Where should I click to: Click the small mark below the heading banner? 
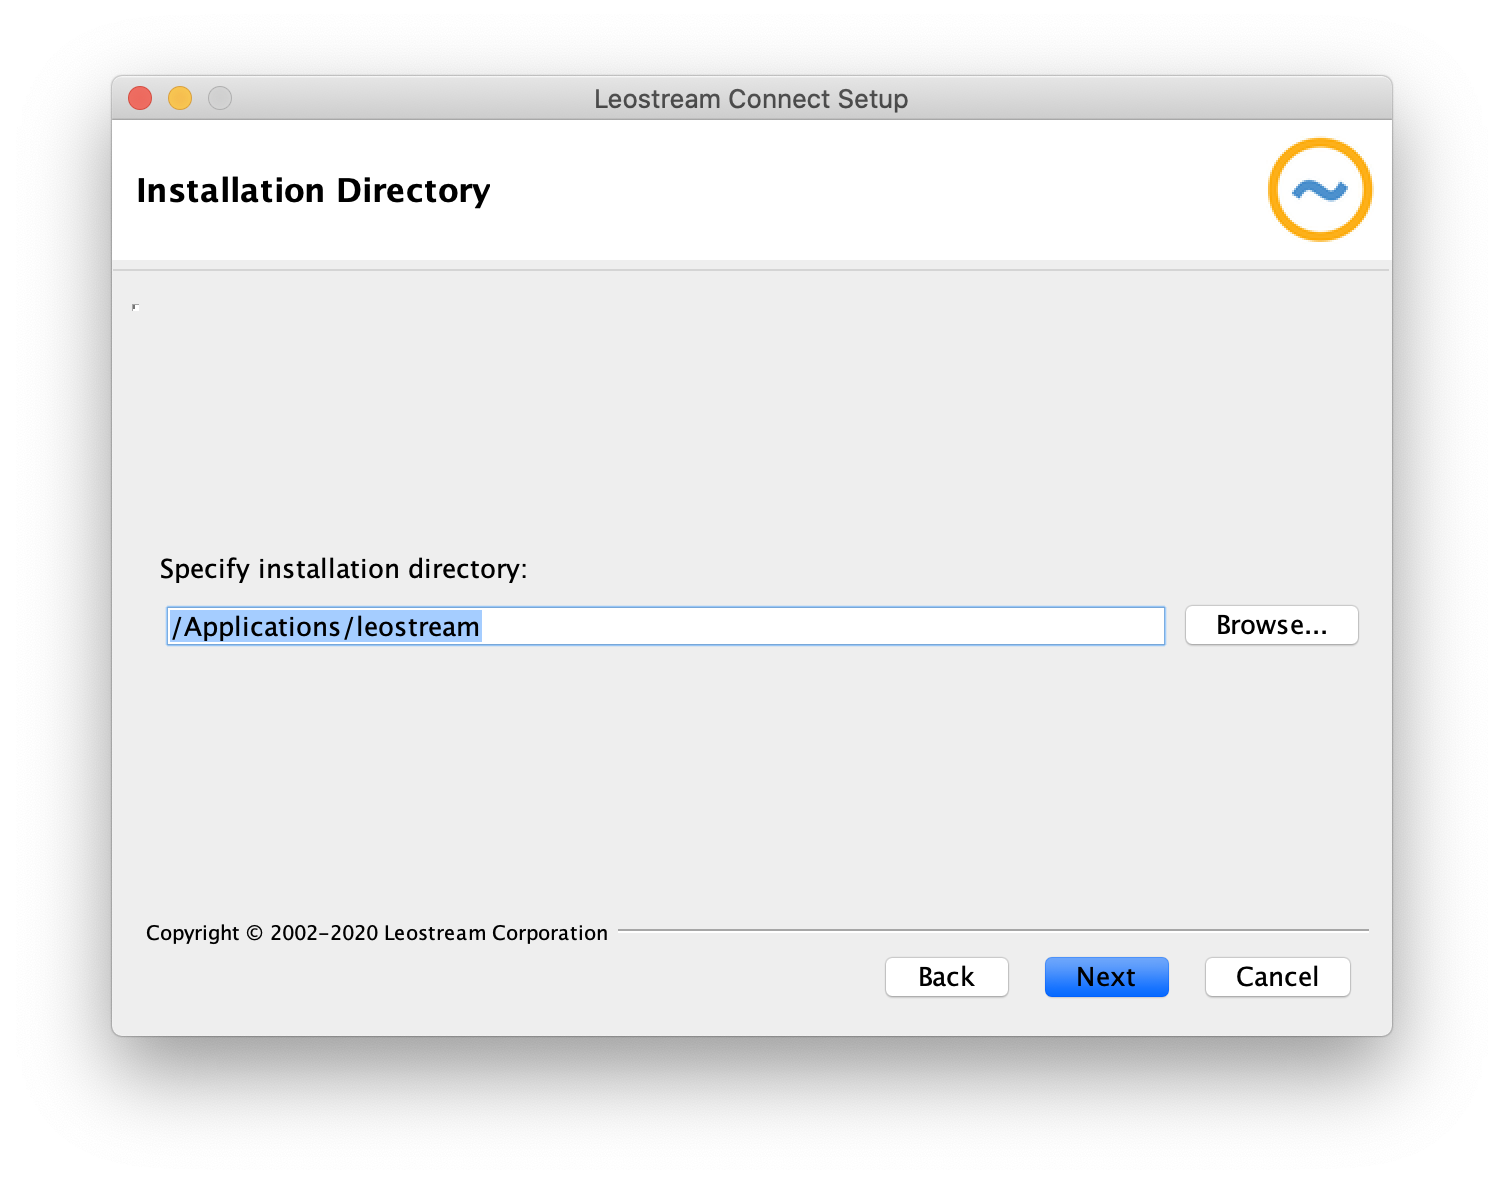135,307
